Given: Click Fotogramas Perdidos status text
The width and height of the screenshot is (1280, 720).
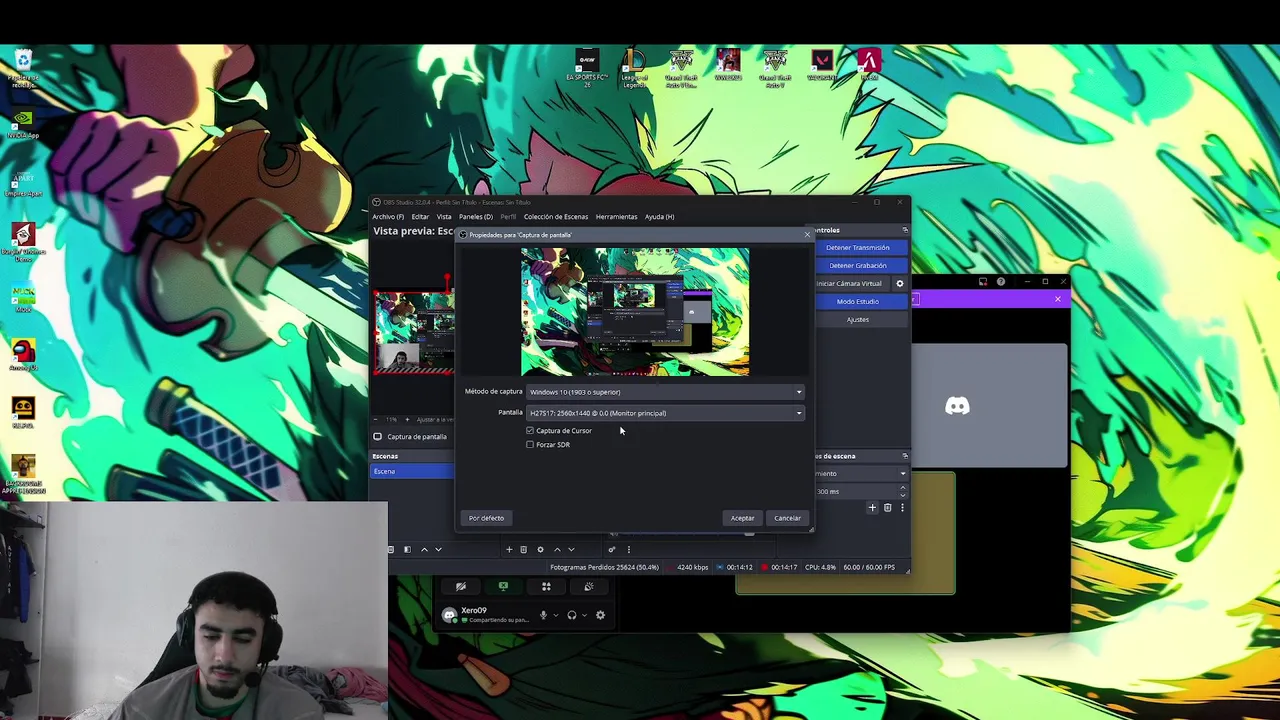Looking at the screenshot, I should pyautogui.click(x=604, y=567).
